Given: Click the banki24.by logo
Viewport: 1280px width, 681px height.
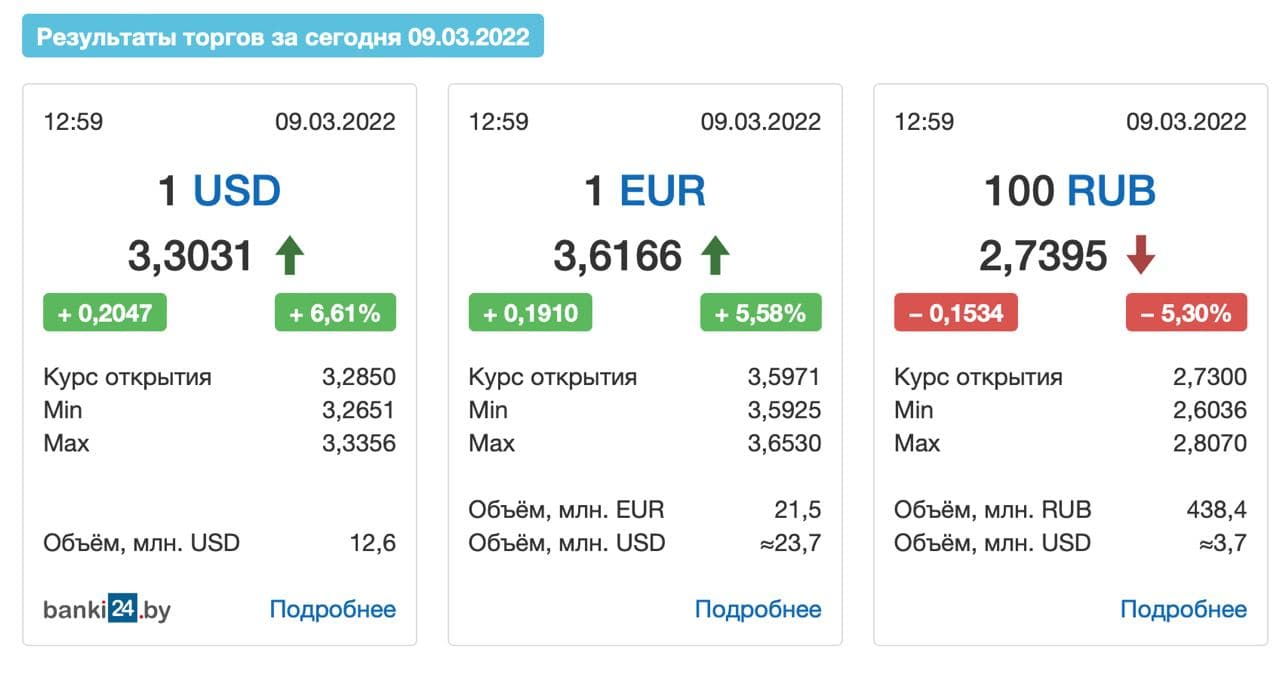Looking at the screenshot, I should pyautogui.click(x=107, y=609).
